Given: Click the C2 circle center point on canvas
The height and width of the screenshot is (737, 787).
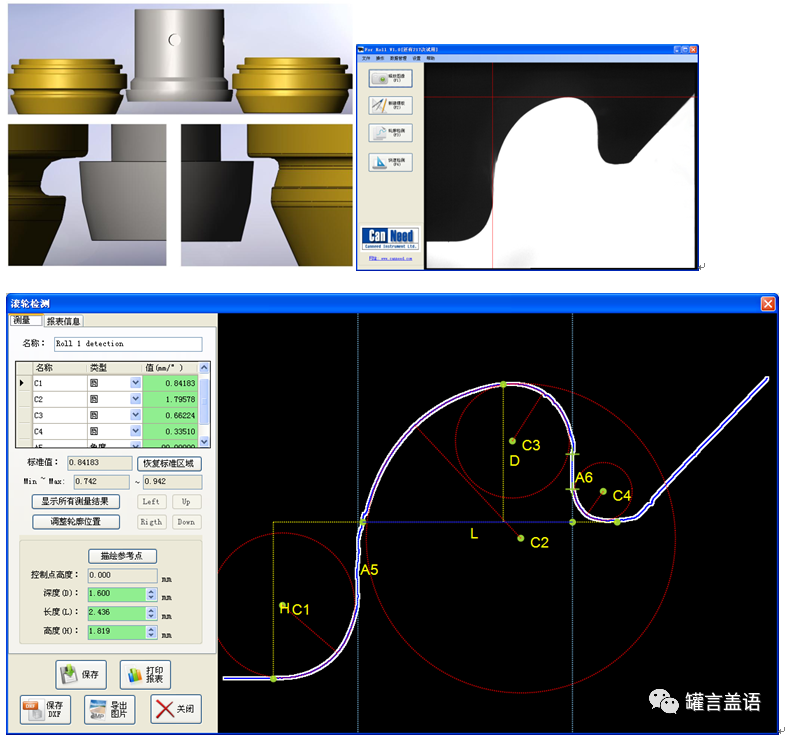Looking at the screenshot, I should (x=520, y=538).
